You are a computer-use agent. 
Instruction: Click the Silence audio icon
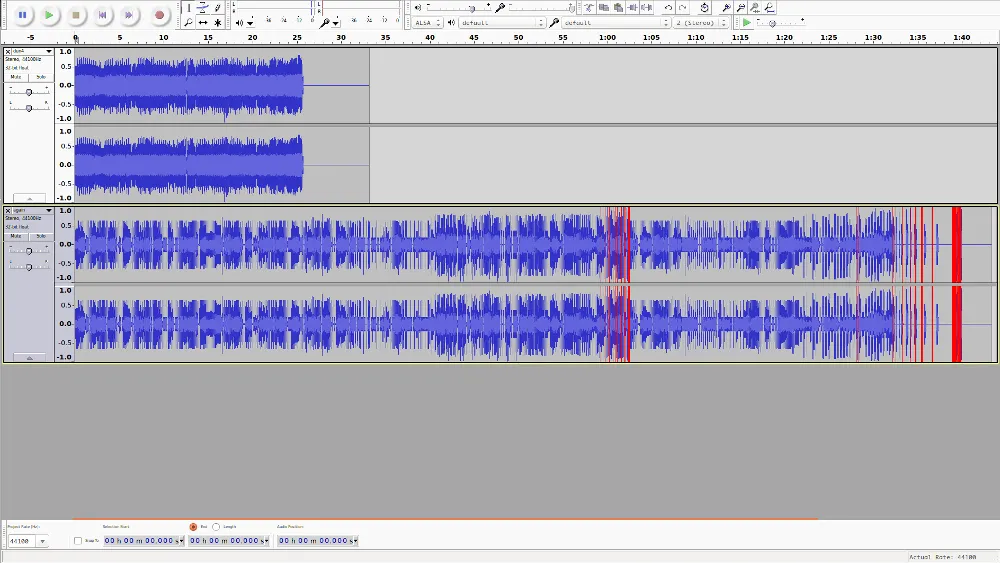[x=647, y=8]
